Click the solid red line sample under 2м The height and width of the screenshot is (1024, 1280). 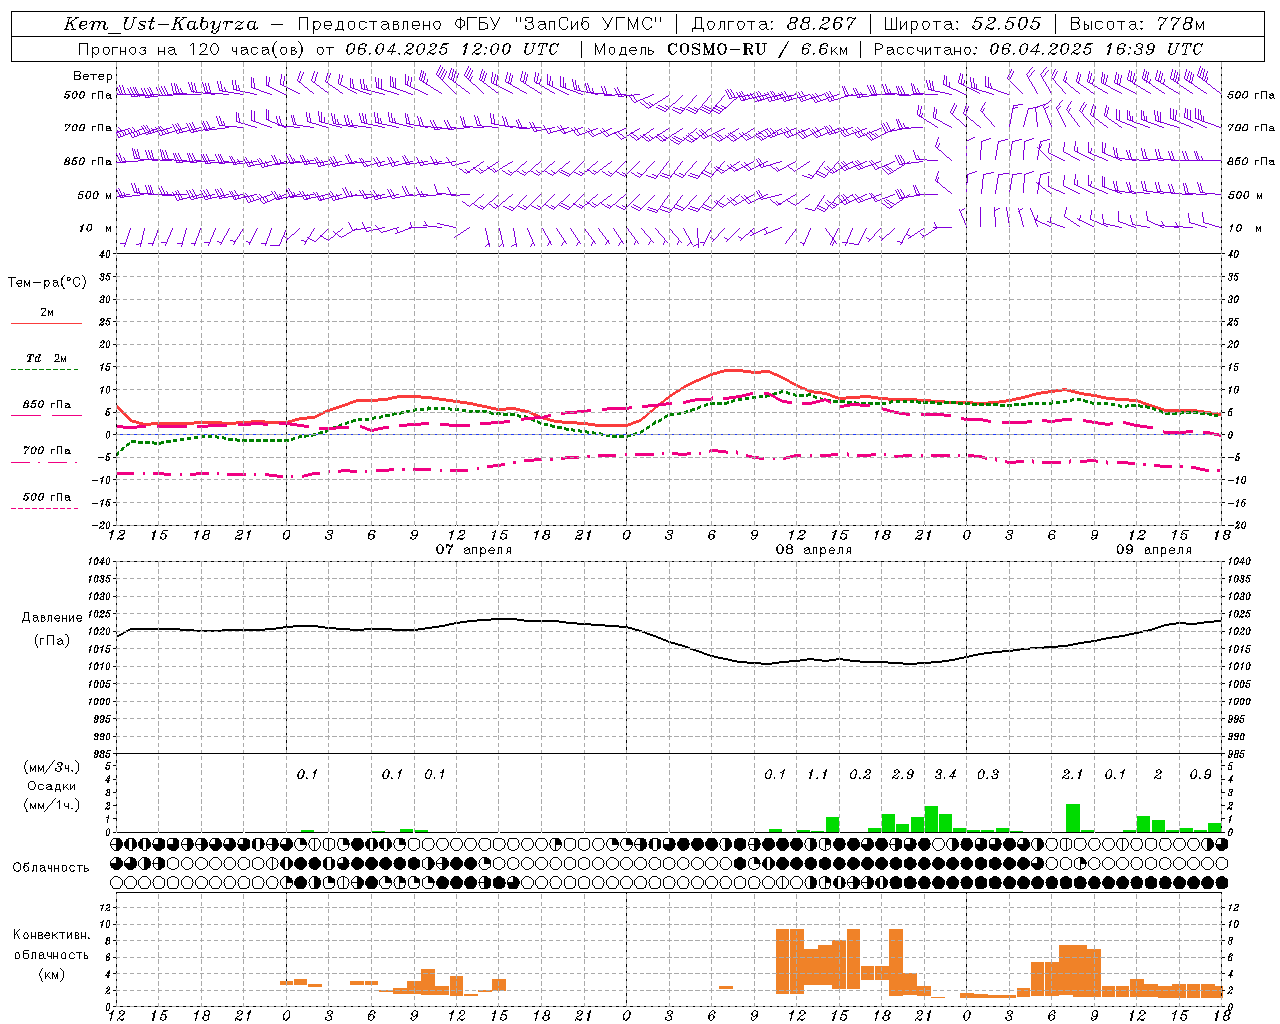coord(46,324)
